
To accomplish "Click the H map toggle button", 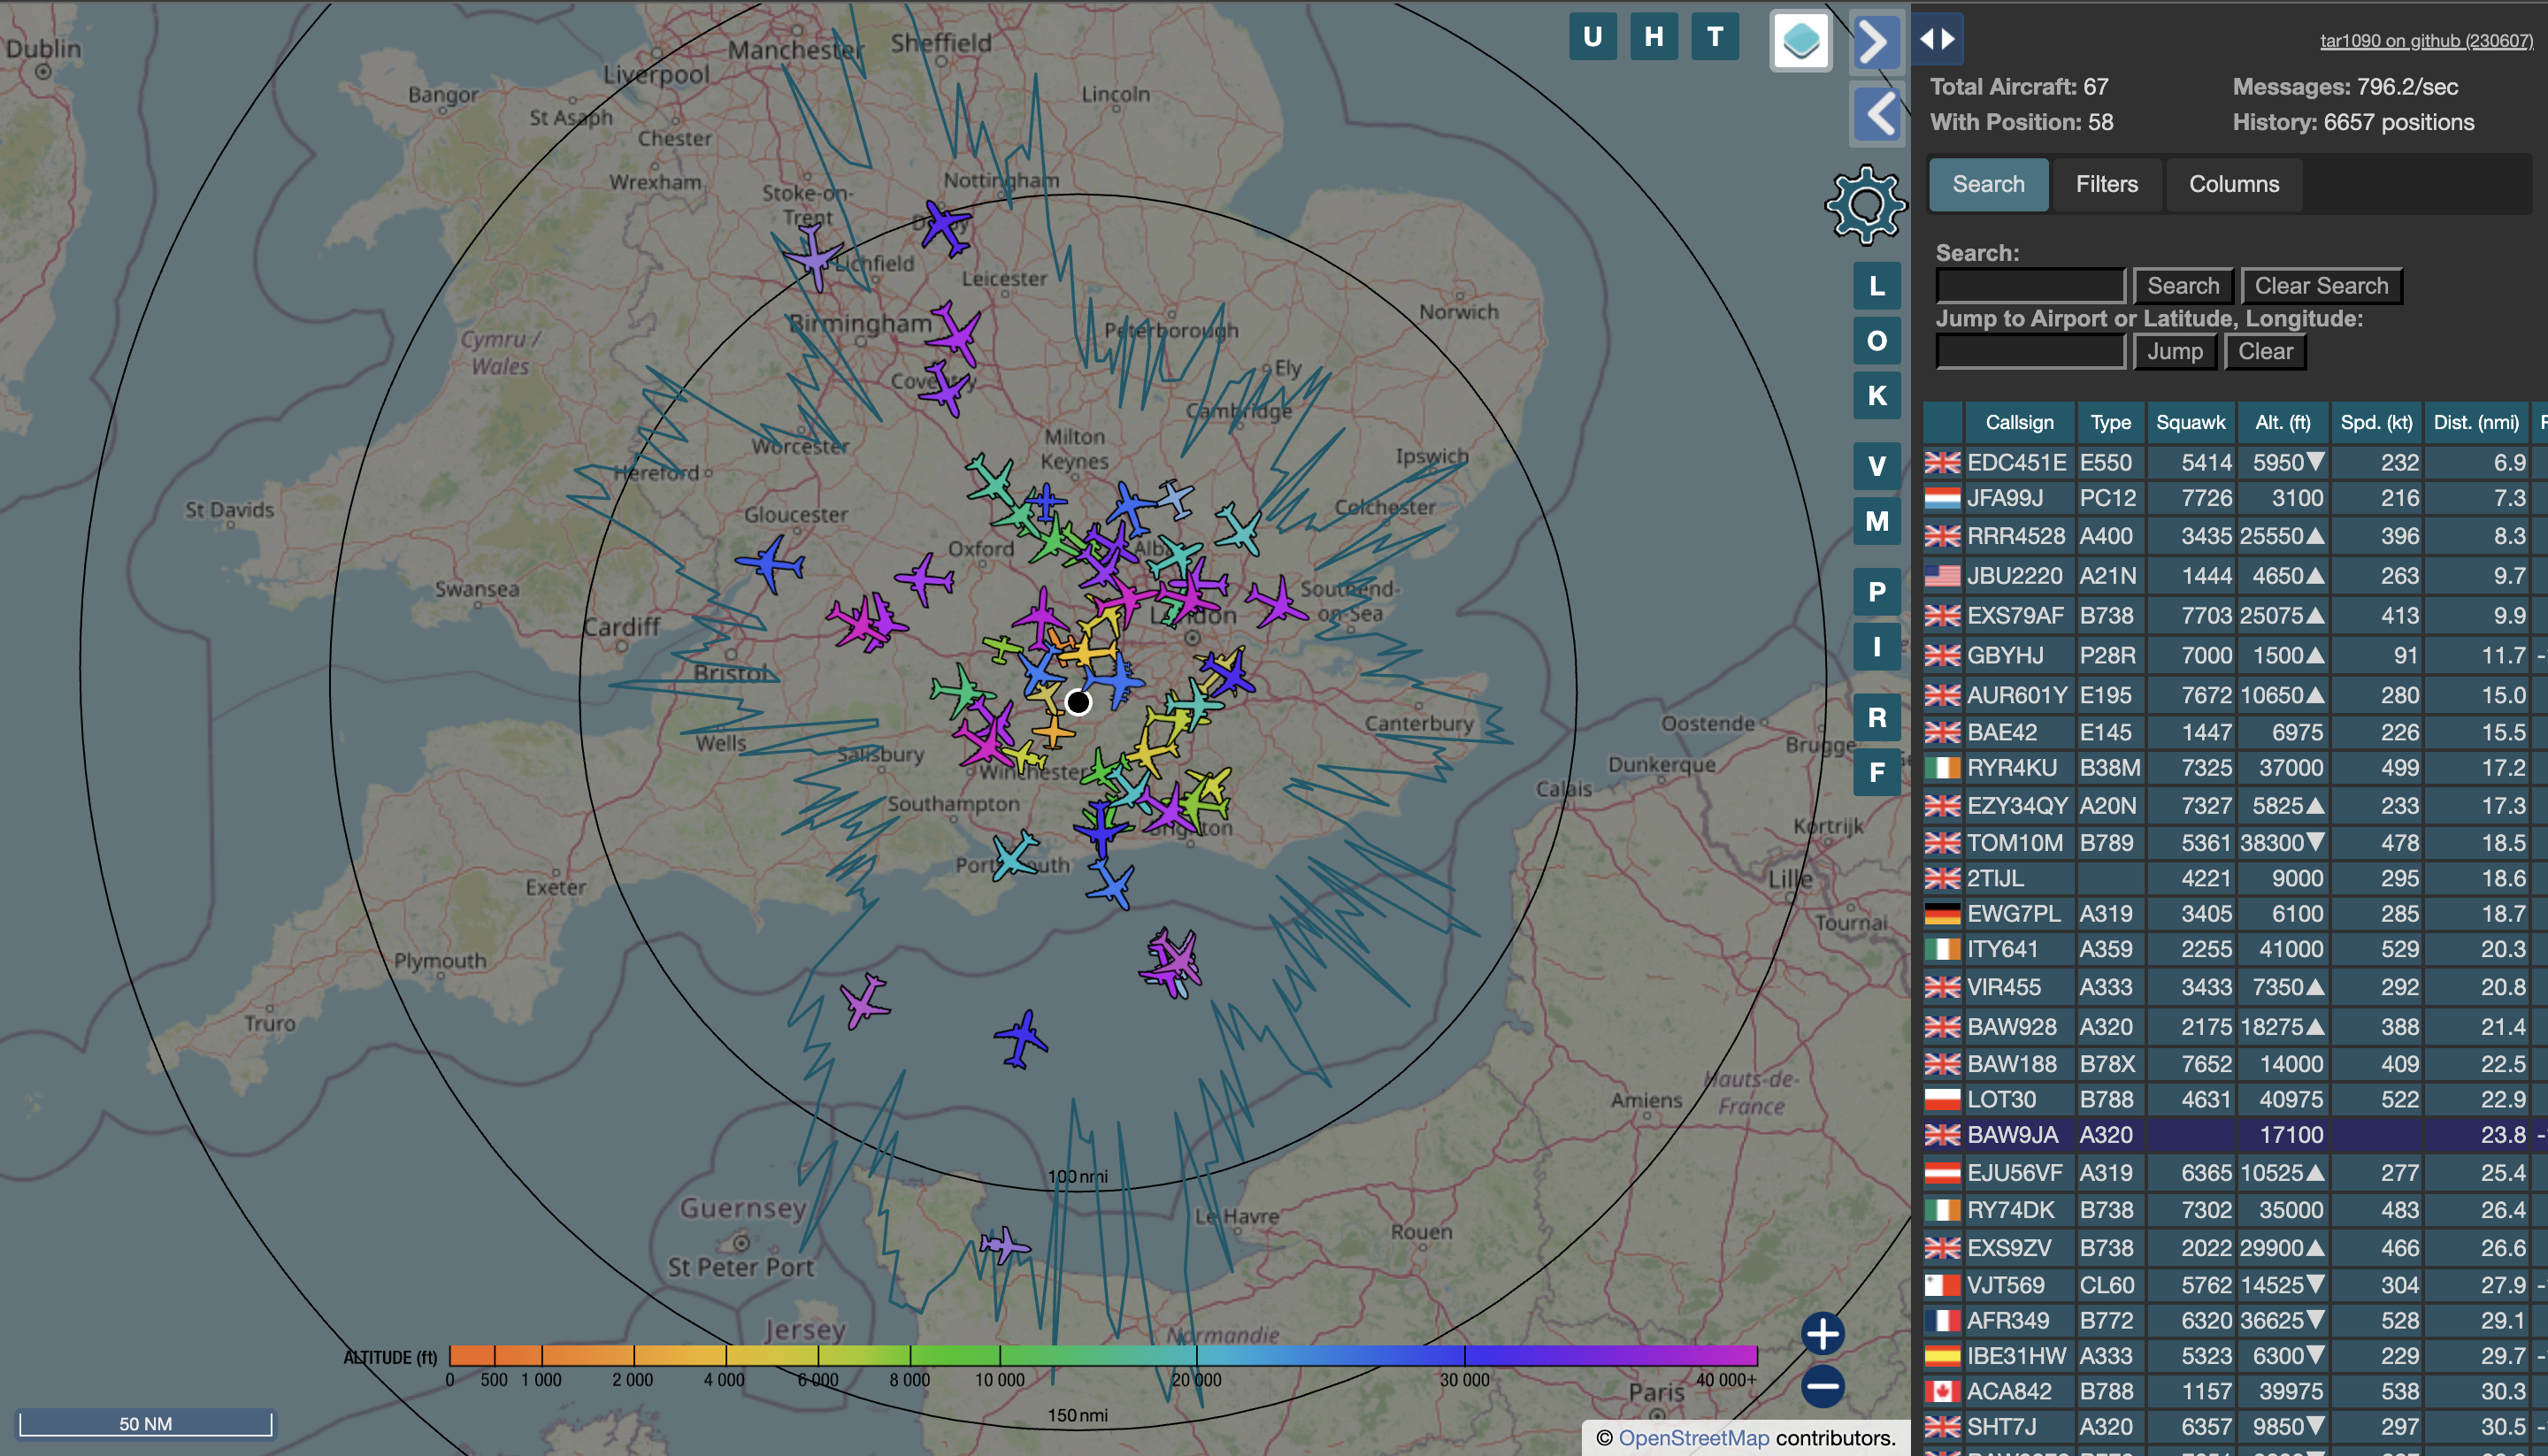I will click(1653, 38).
